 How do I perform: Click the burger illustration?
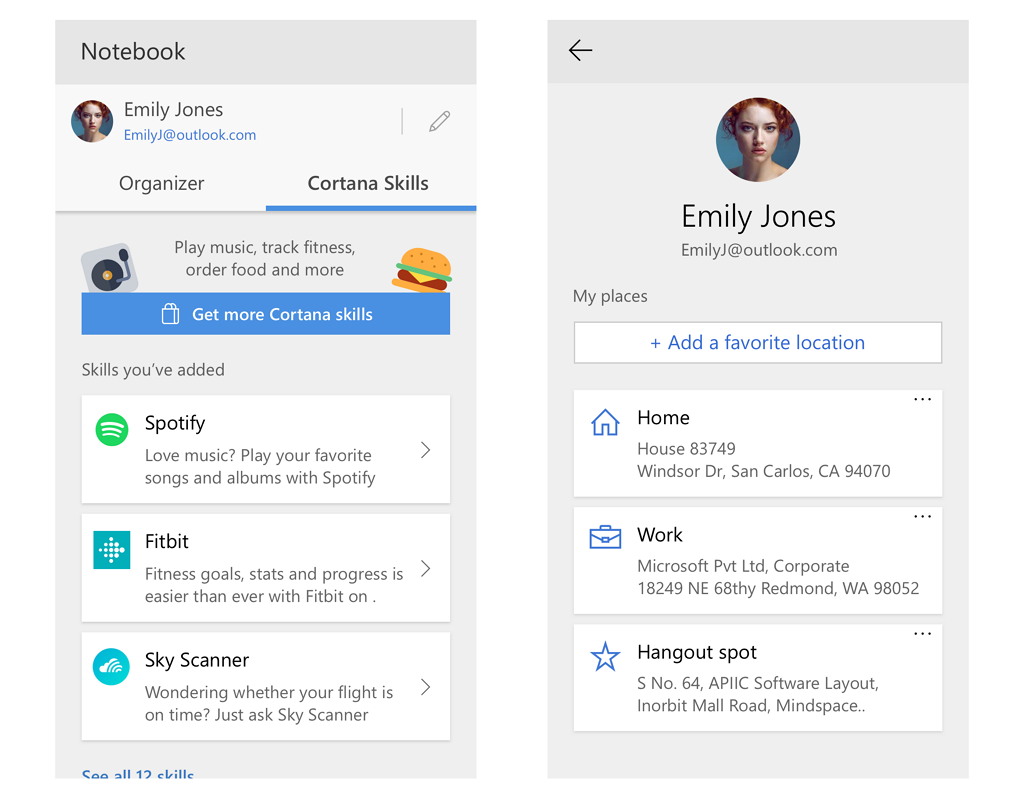423,270
